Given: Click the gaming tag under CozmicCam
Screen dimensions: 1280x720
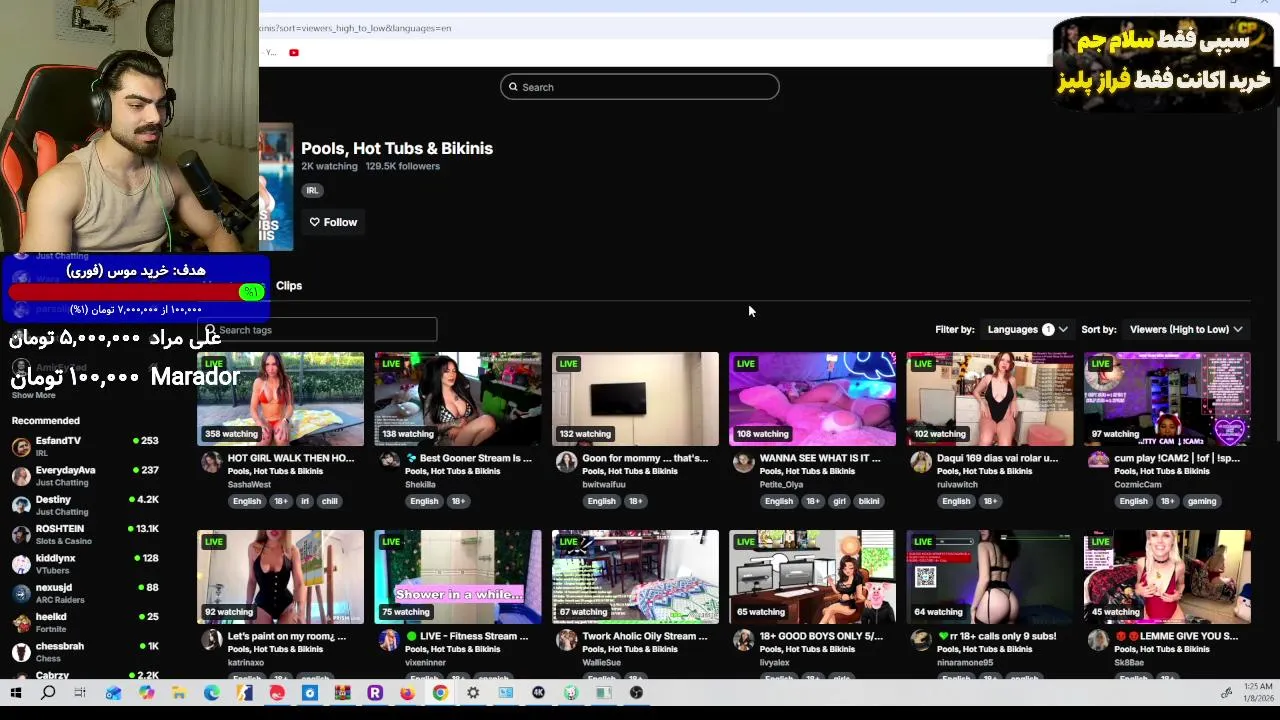Looking at the screenshot, I should point(1202,501).
